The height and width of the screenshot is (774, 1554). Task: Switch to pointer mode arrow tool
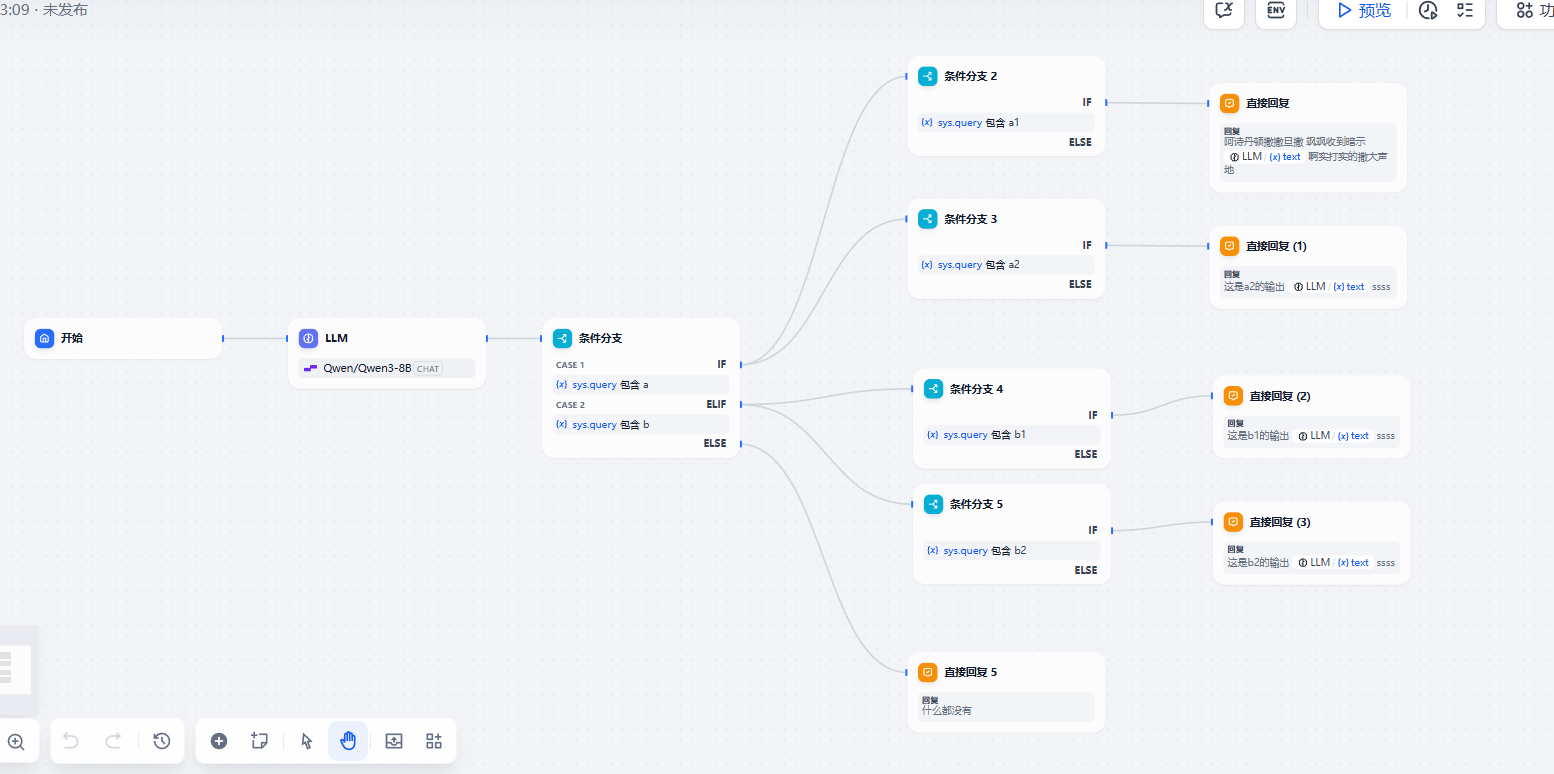(x=307, y=741)
